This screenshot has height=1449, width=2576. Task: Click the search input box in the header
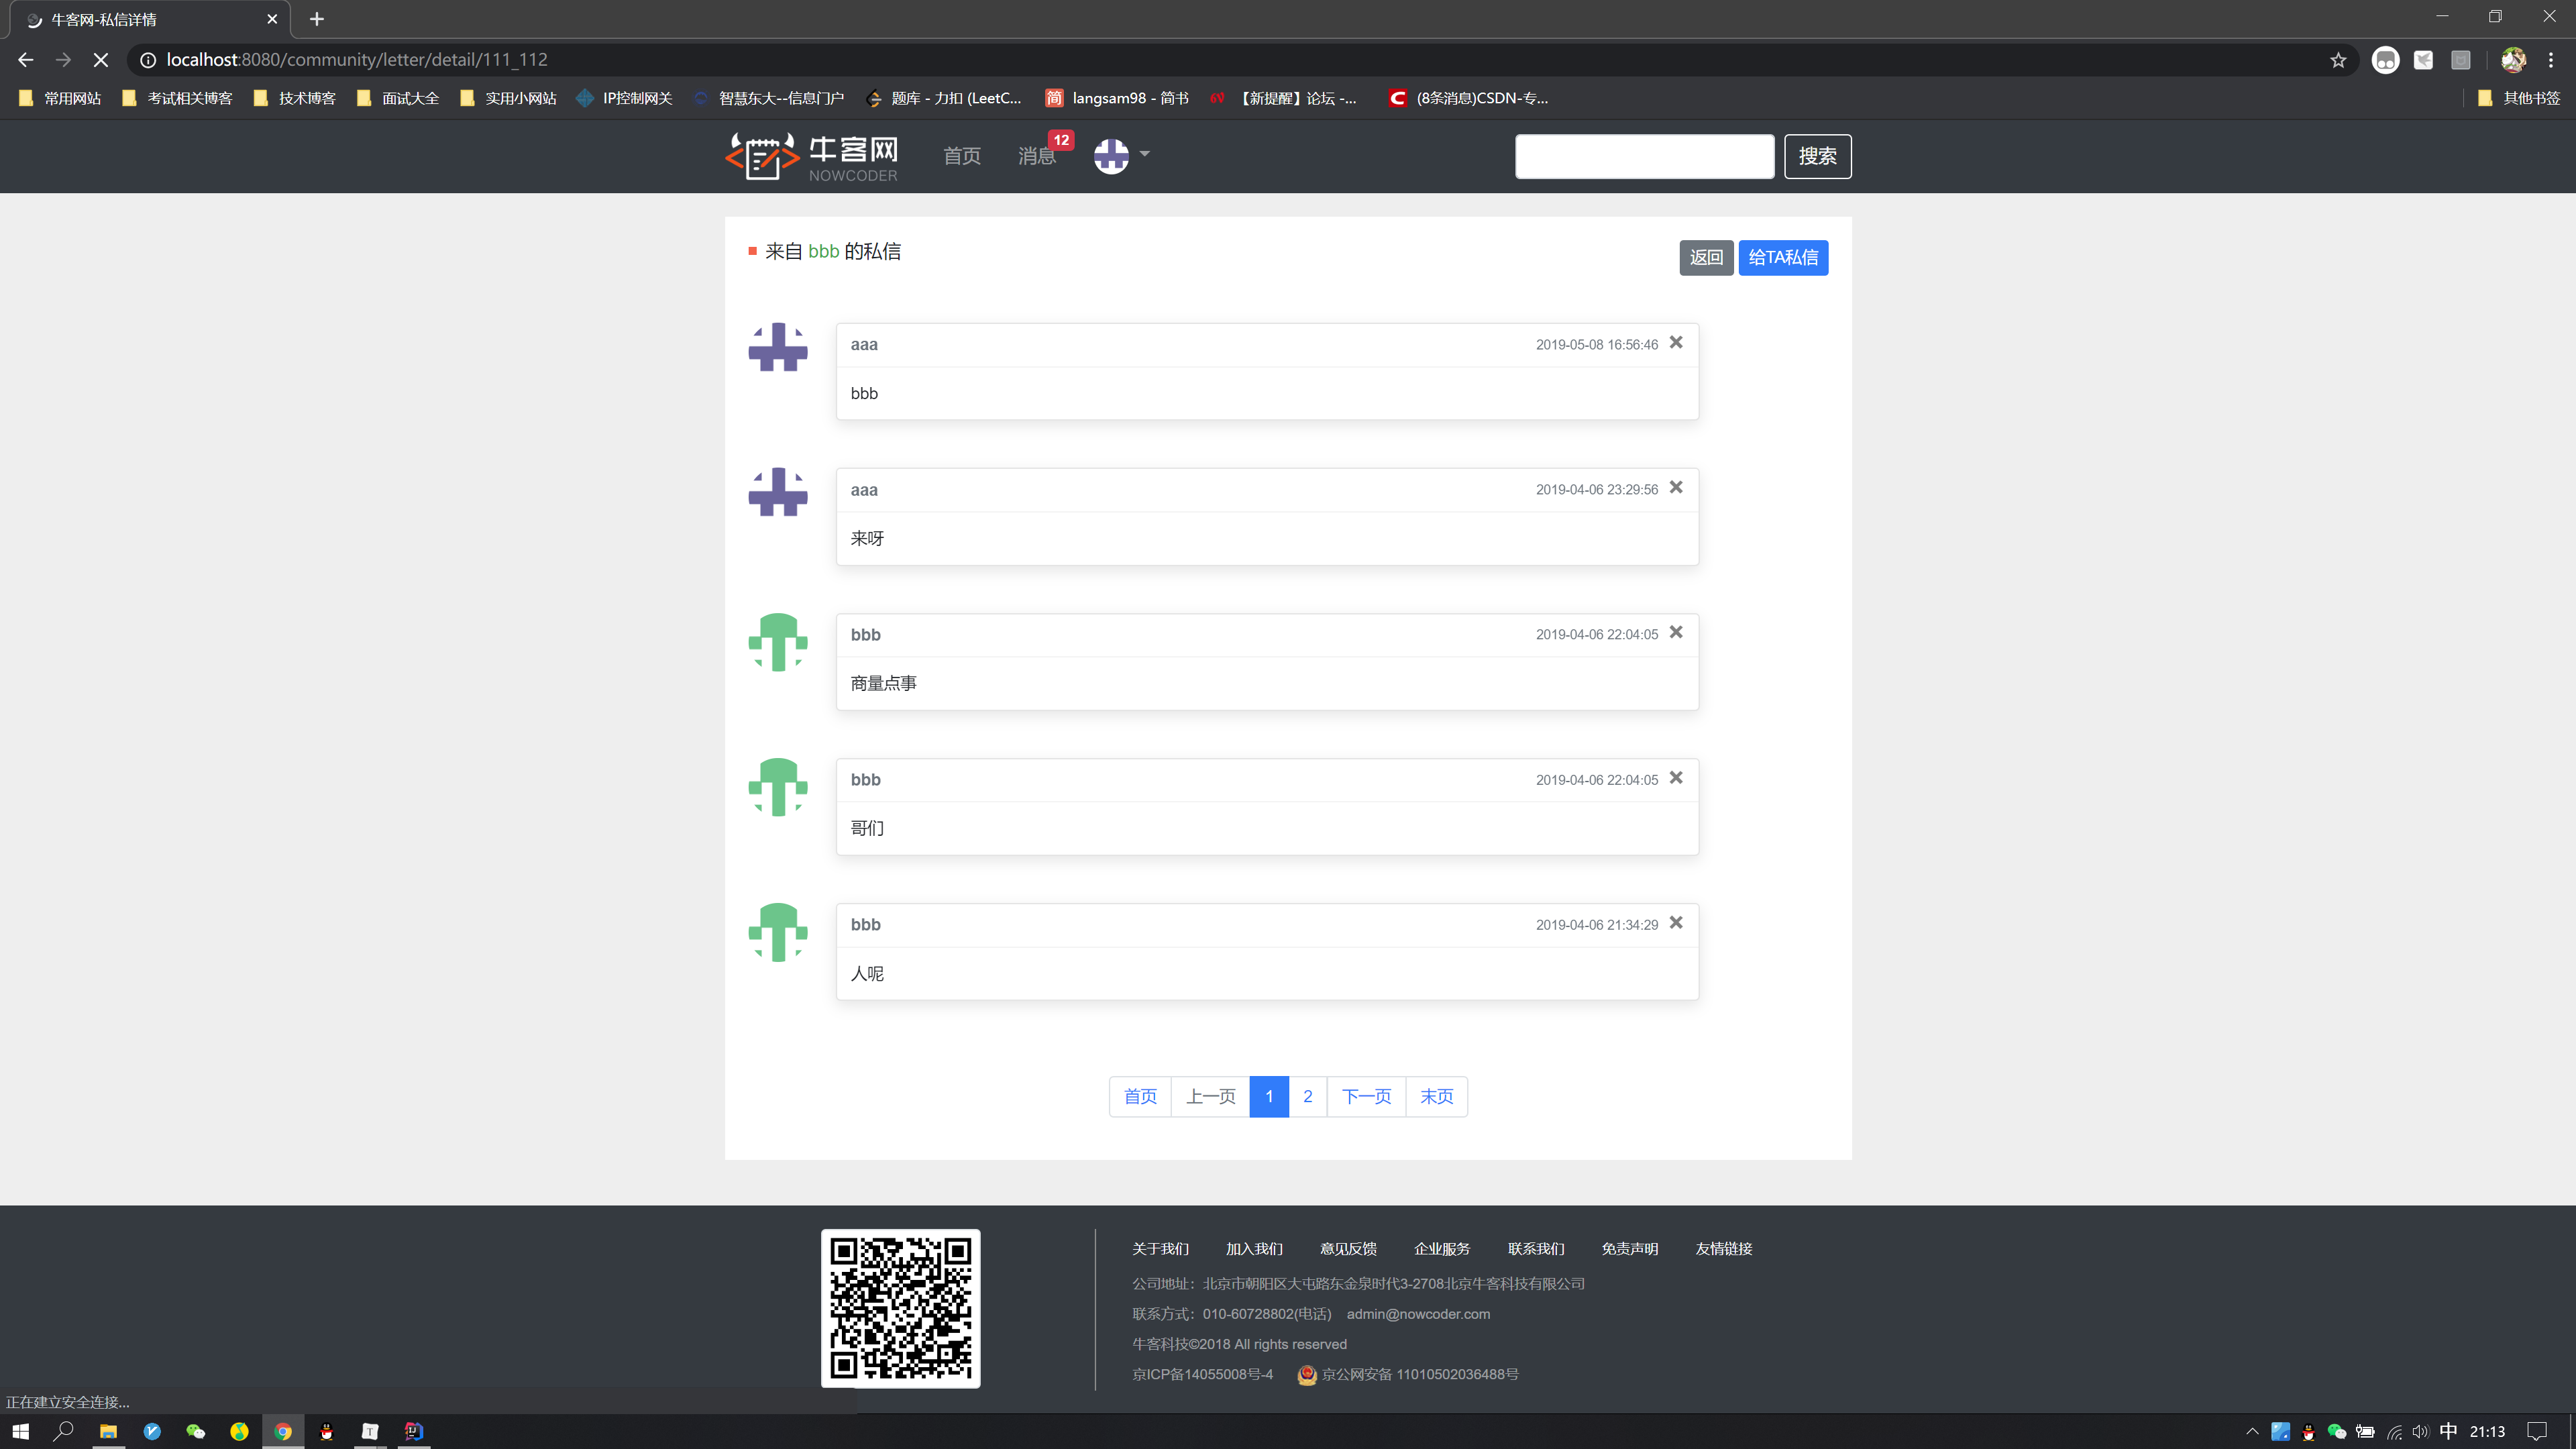click(1644, 156)
